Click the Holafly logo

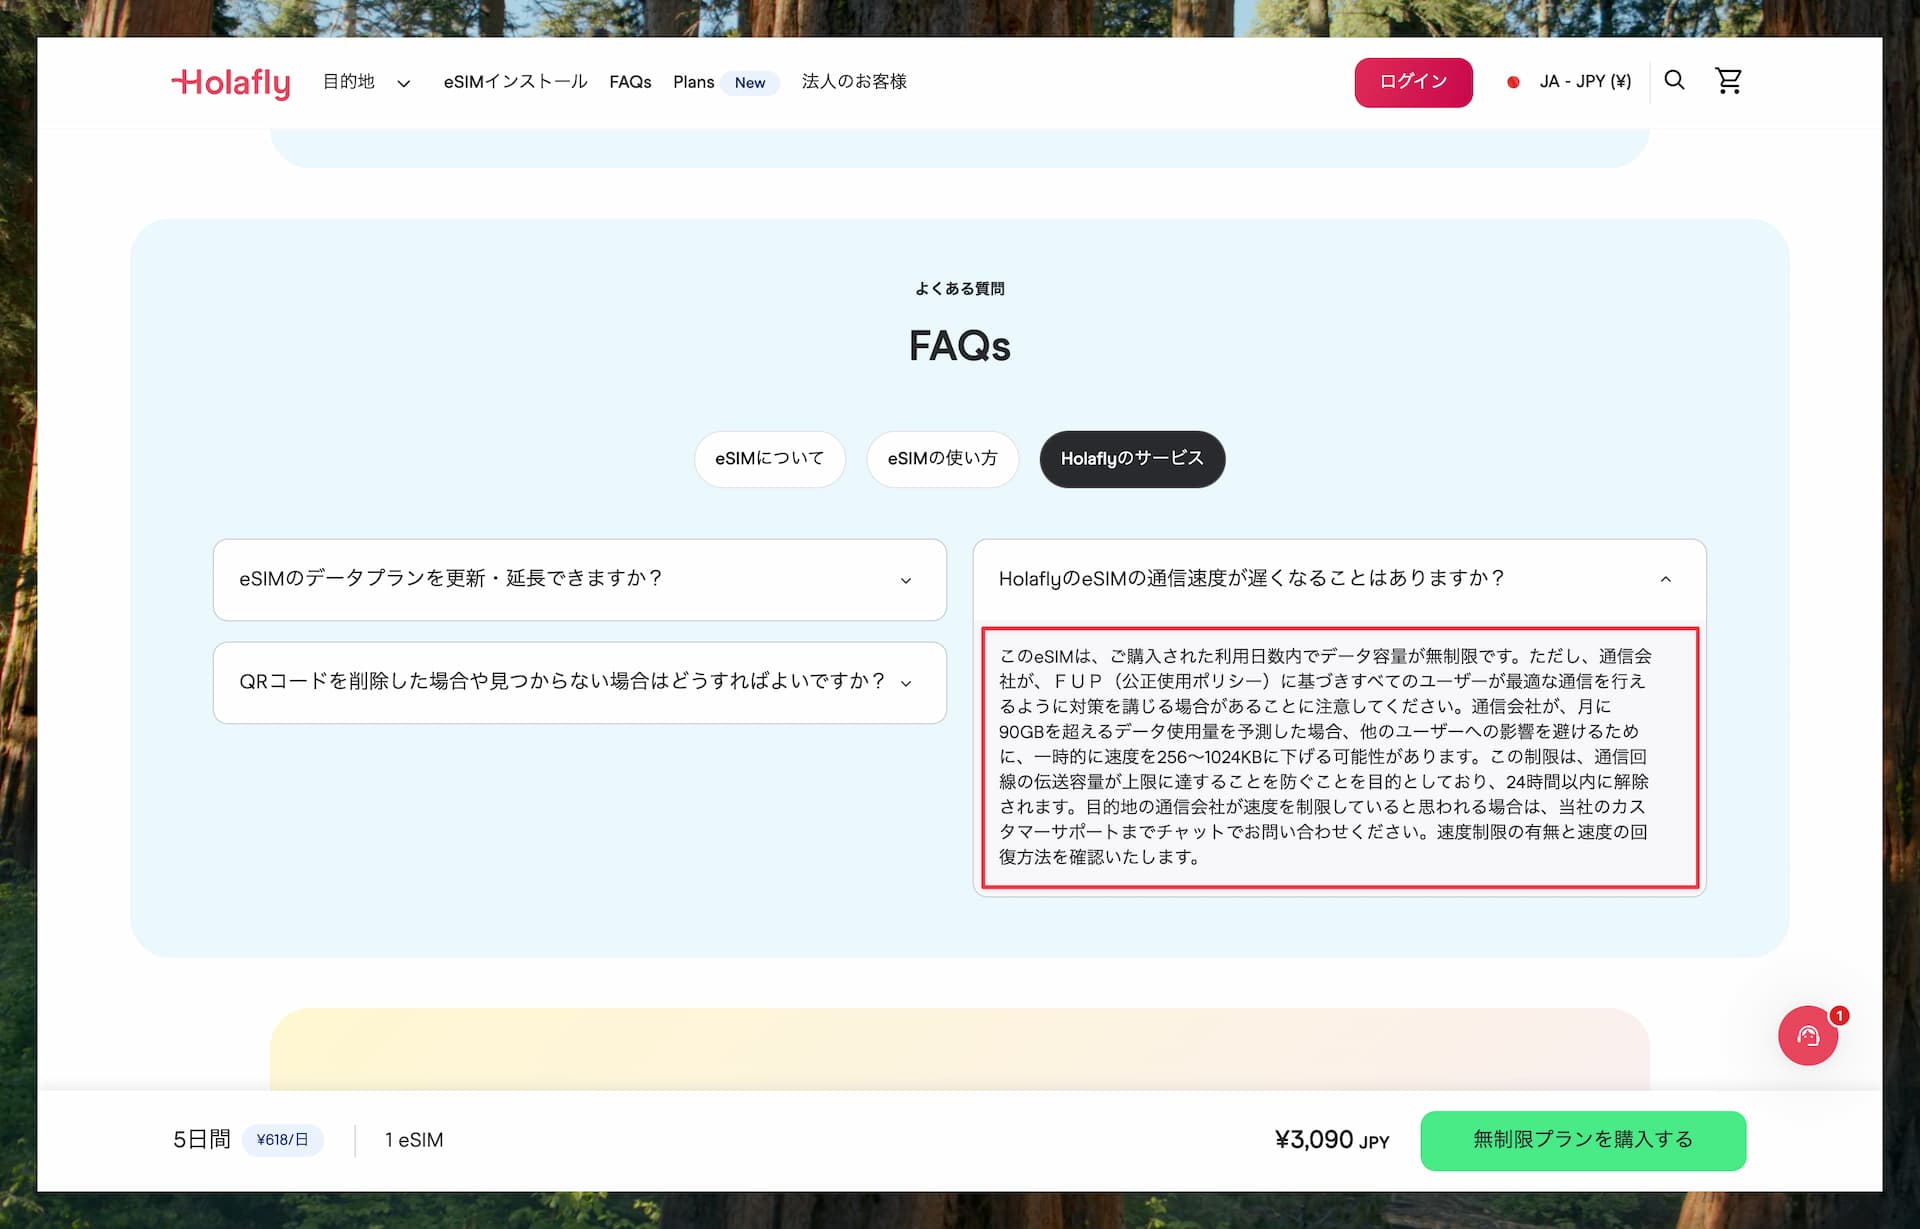point(231,83)
